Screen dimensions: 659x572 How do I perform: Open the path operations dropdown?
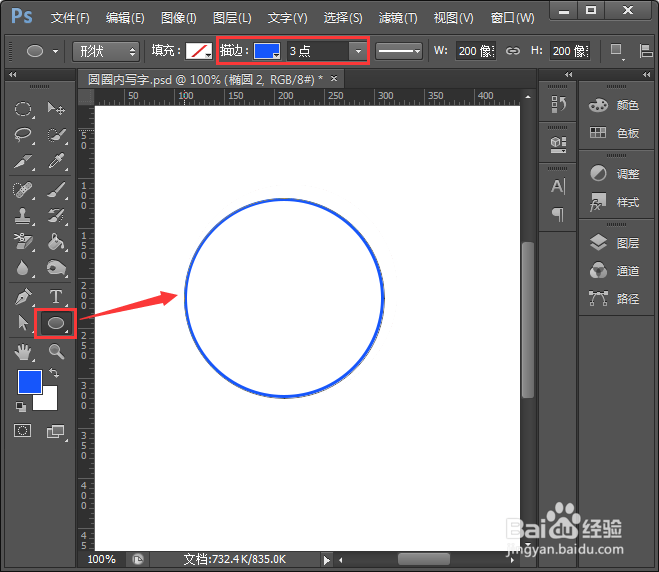617,51
